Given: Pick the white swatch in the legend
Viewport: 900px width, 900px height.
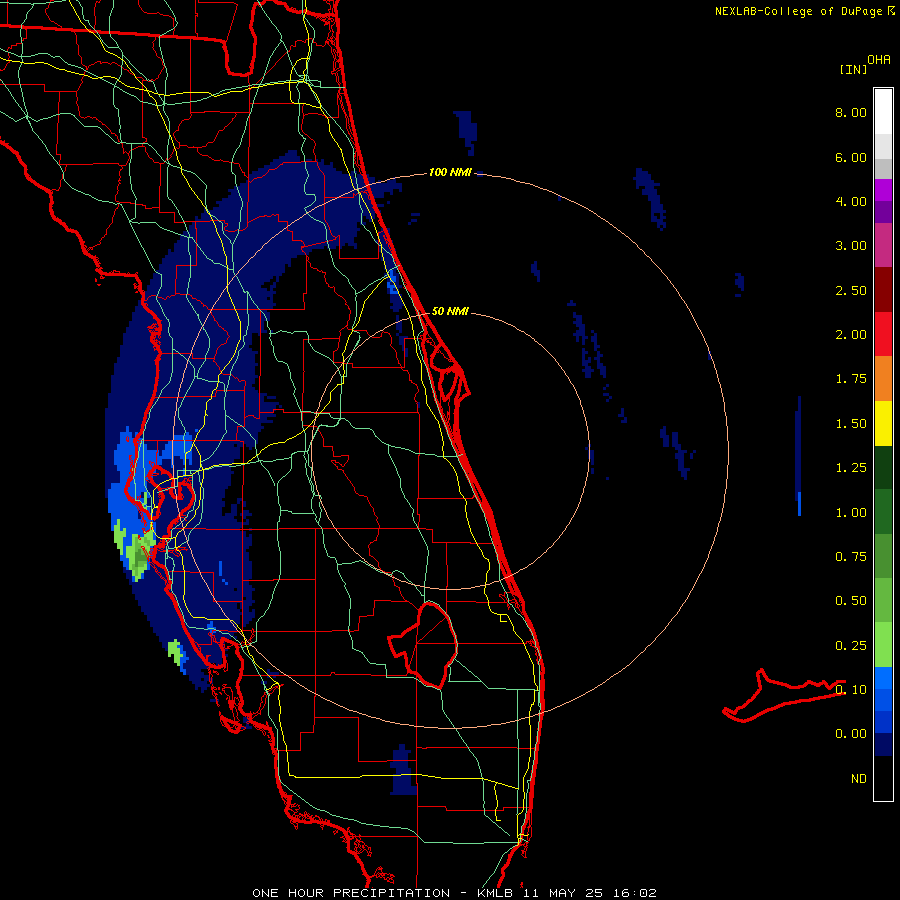Looking at the screenshot, I should pyautogui.click(x=883, y=112).
